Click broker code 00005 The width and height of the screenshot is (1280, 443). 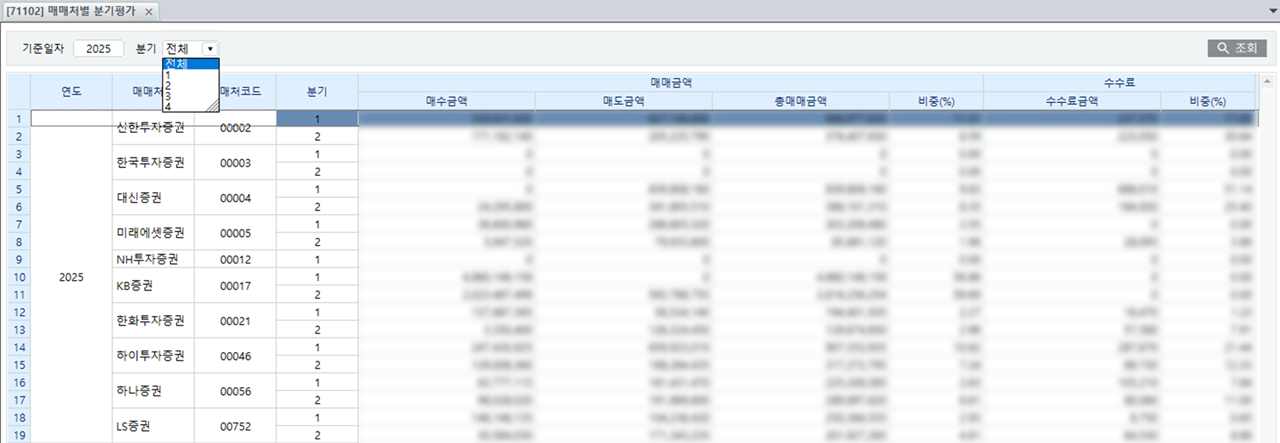pos(236,233)
